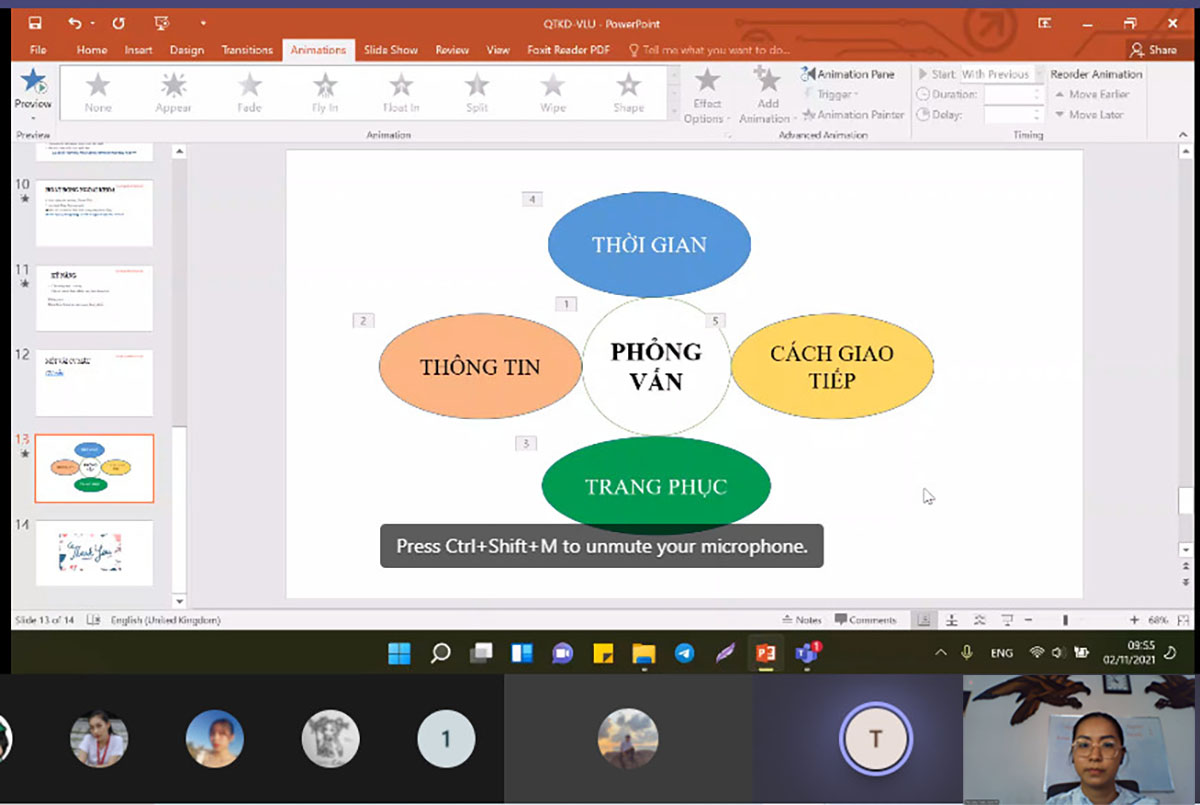Select the Fly In animation effect
Viewport: 1200px width, 805px height.
point(325,92)
